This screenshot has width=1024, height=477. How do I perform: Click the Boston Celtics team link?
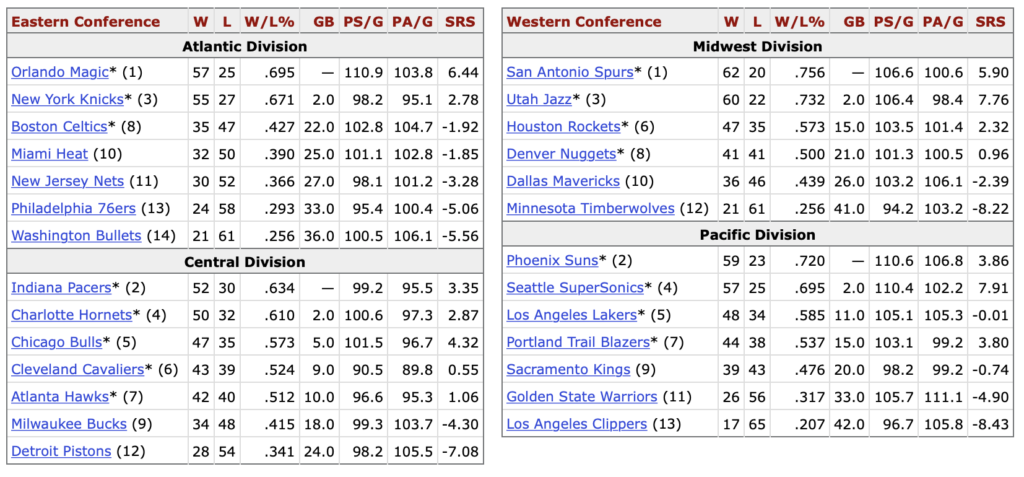(x=59, y=126)
